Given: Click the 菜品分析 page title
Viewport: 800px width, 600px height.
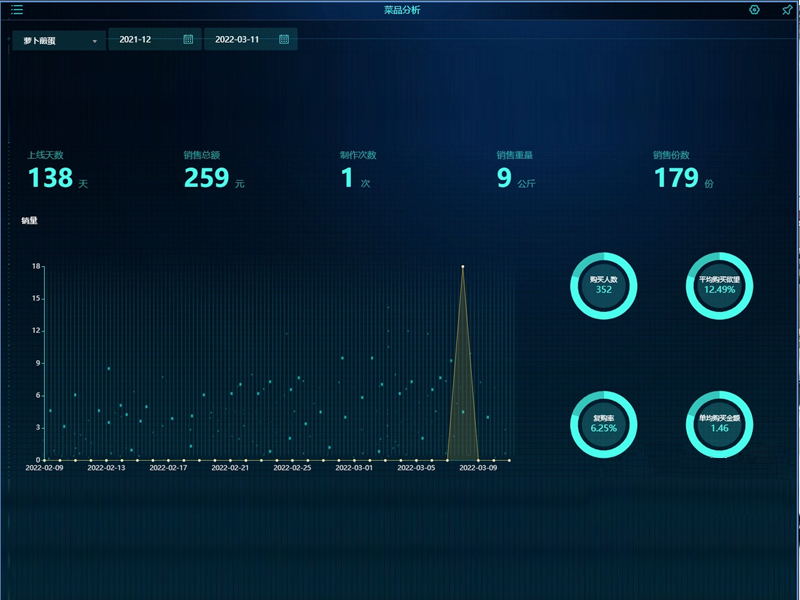Looking at the screenshot, I should tap(402, 10).
